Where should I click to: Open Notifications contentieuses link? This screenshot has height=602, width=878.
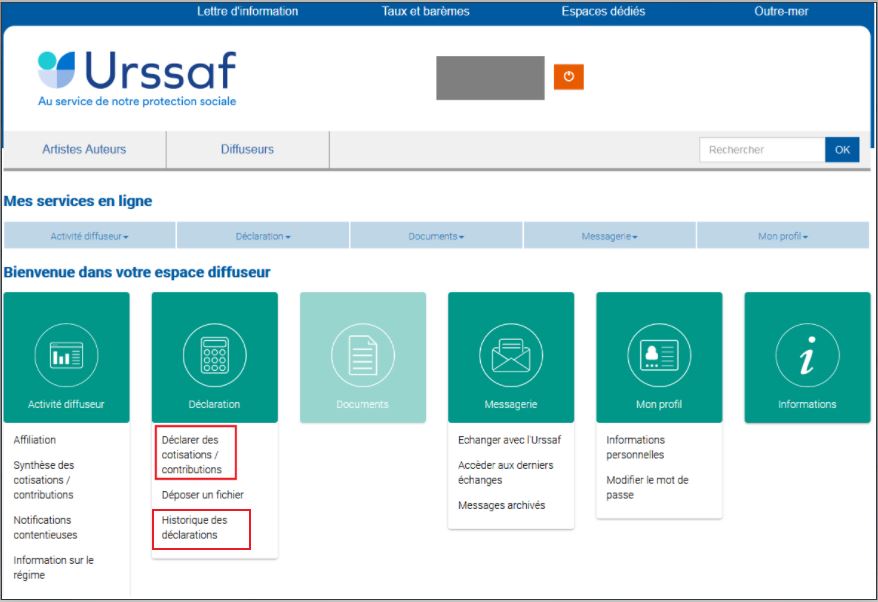45,528
